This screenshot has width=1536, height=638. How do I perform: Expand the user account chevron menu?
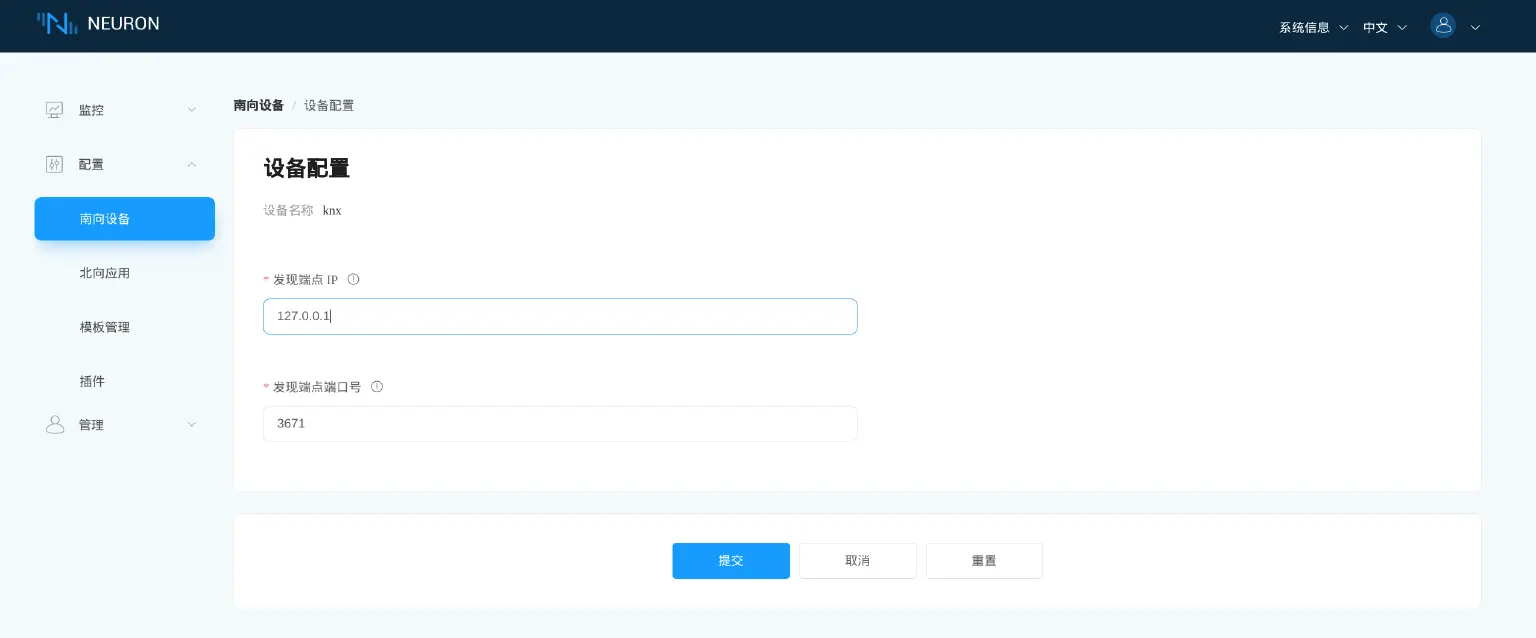pos(1475,28)
